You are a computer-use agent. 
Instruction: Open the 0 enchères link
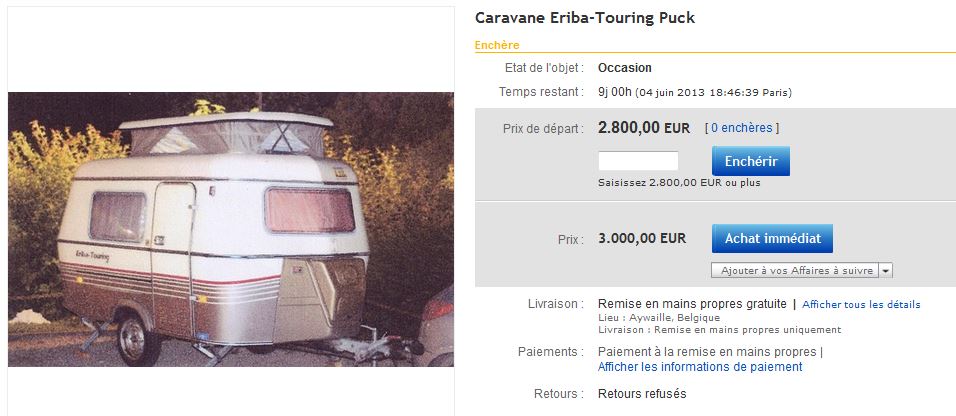741,128
